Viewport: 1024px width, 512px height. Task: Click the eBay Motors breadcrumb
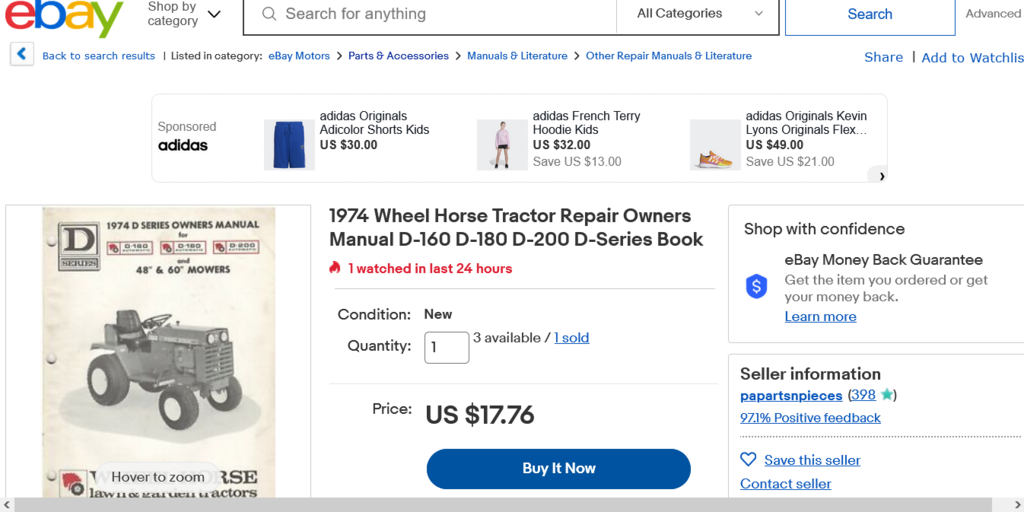point(299,56)
